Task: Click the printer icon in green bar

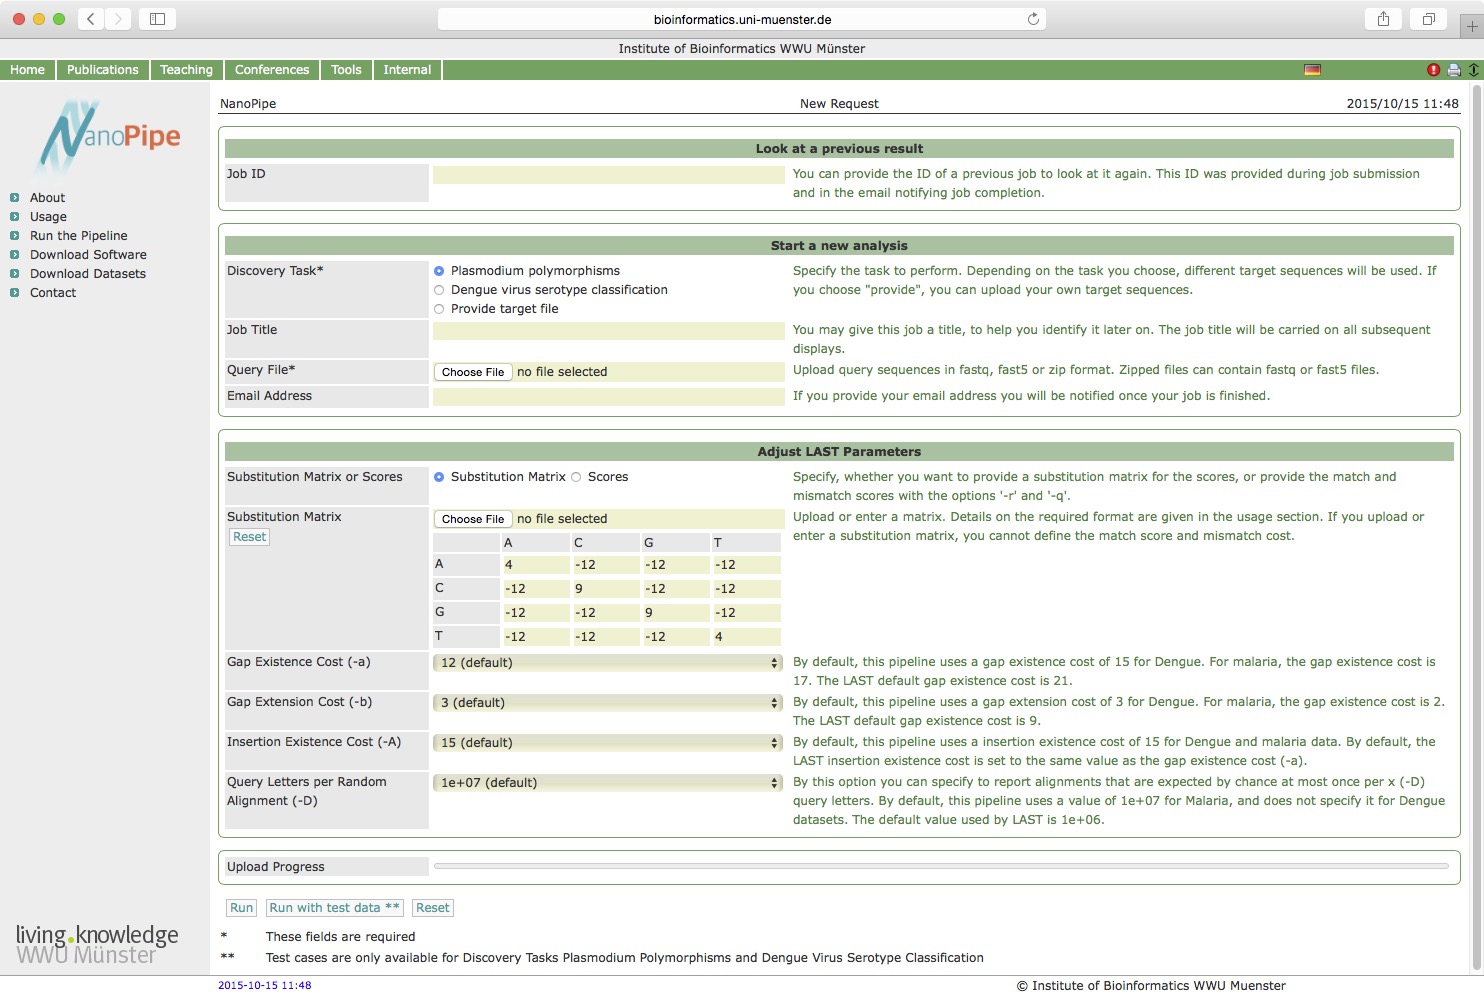Action: [1454, 70]
